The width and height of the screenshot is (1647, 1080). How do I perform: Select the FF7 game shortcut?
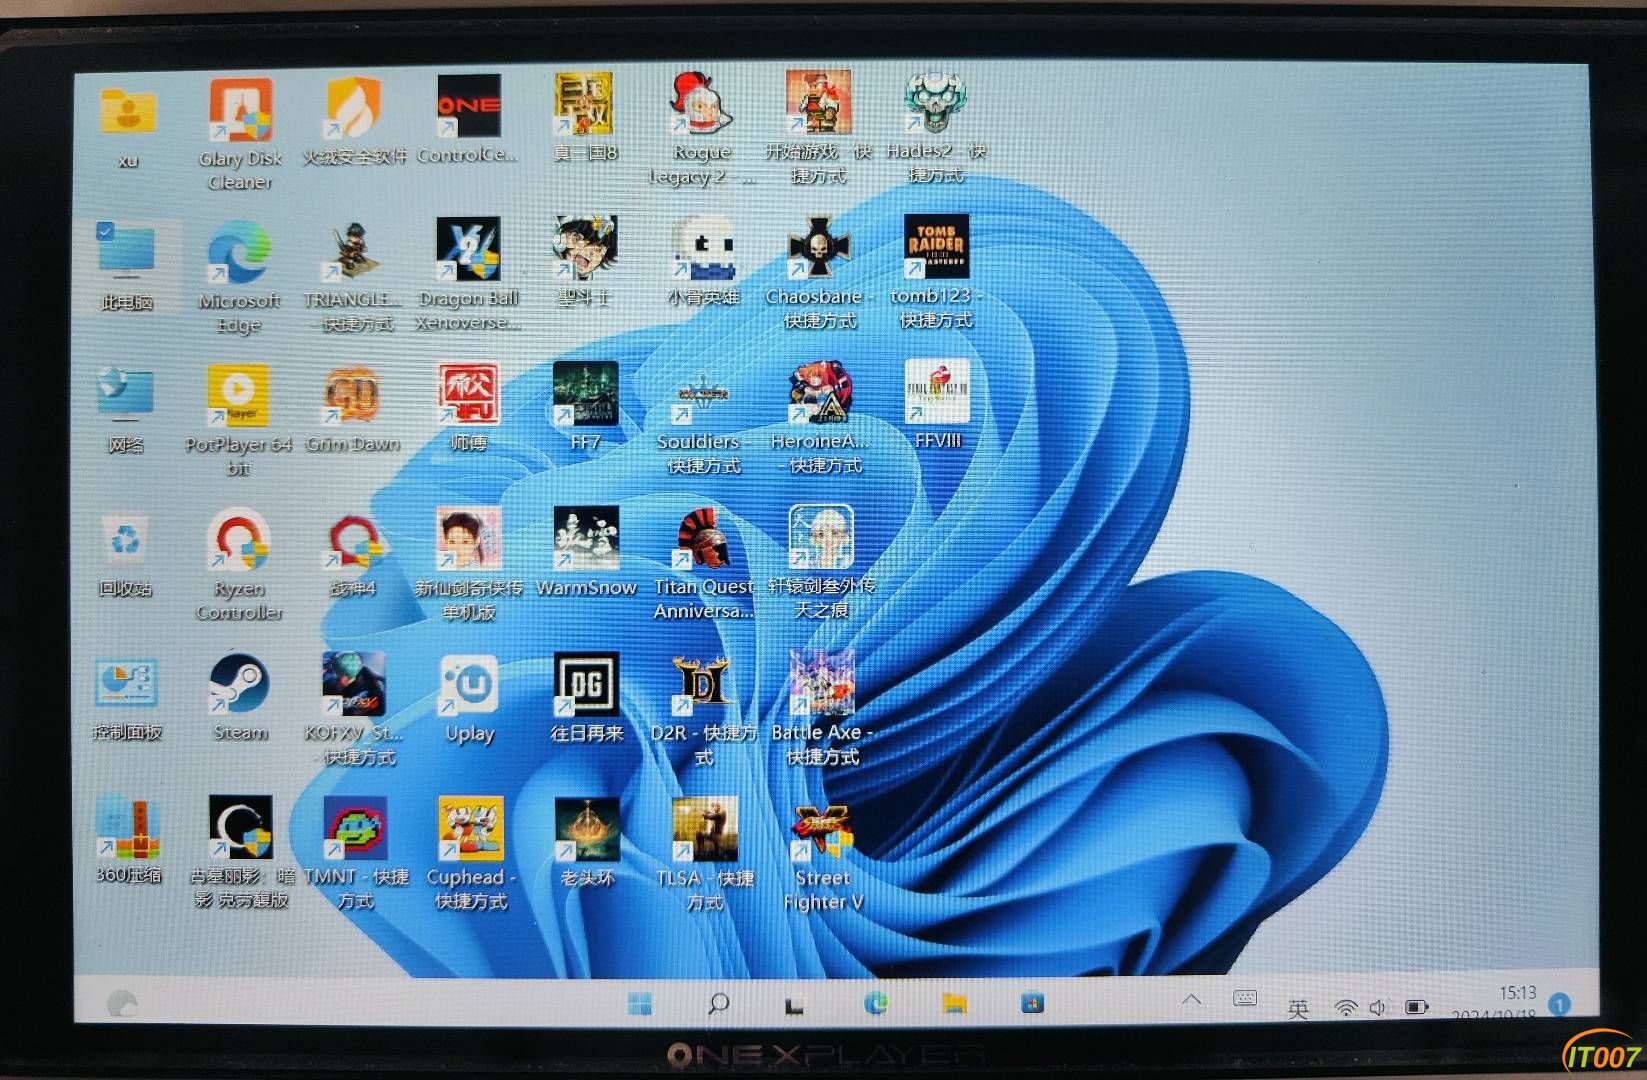click(585, 393)
